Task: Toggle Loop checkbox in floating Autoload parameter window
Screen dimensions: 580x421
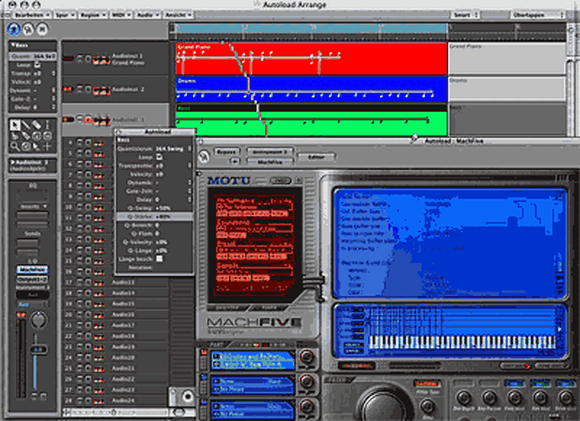Action: click(159, 157)
